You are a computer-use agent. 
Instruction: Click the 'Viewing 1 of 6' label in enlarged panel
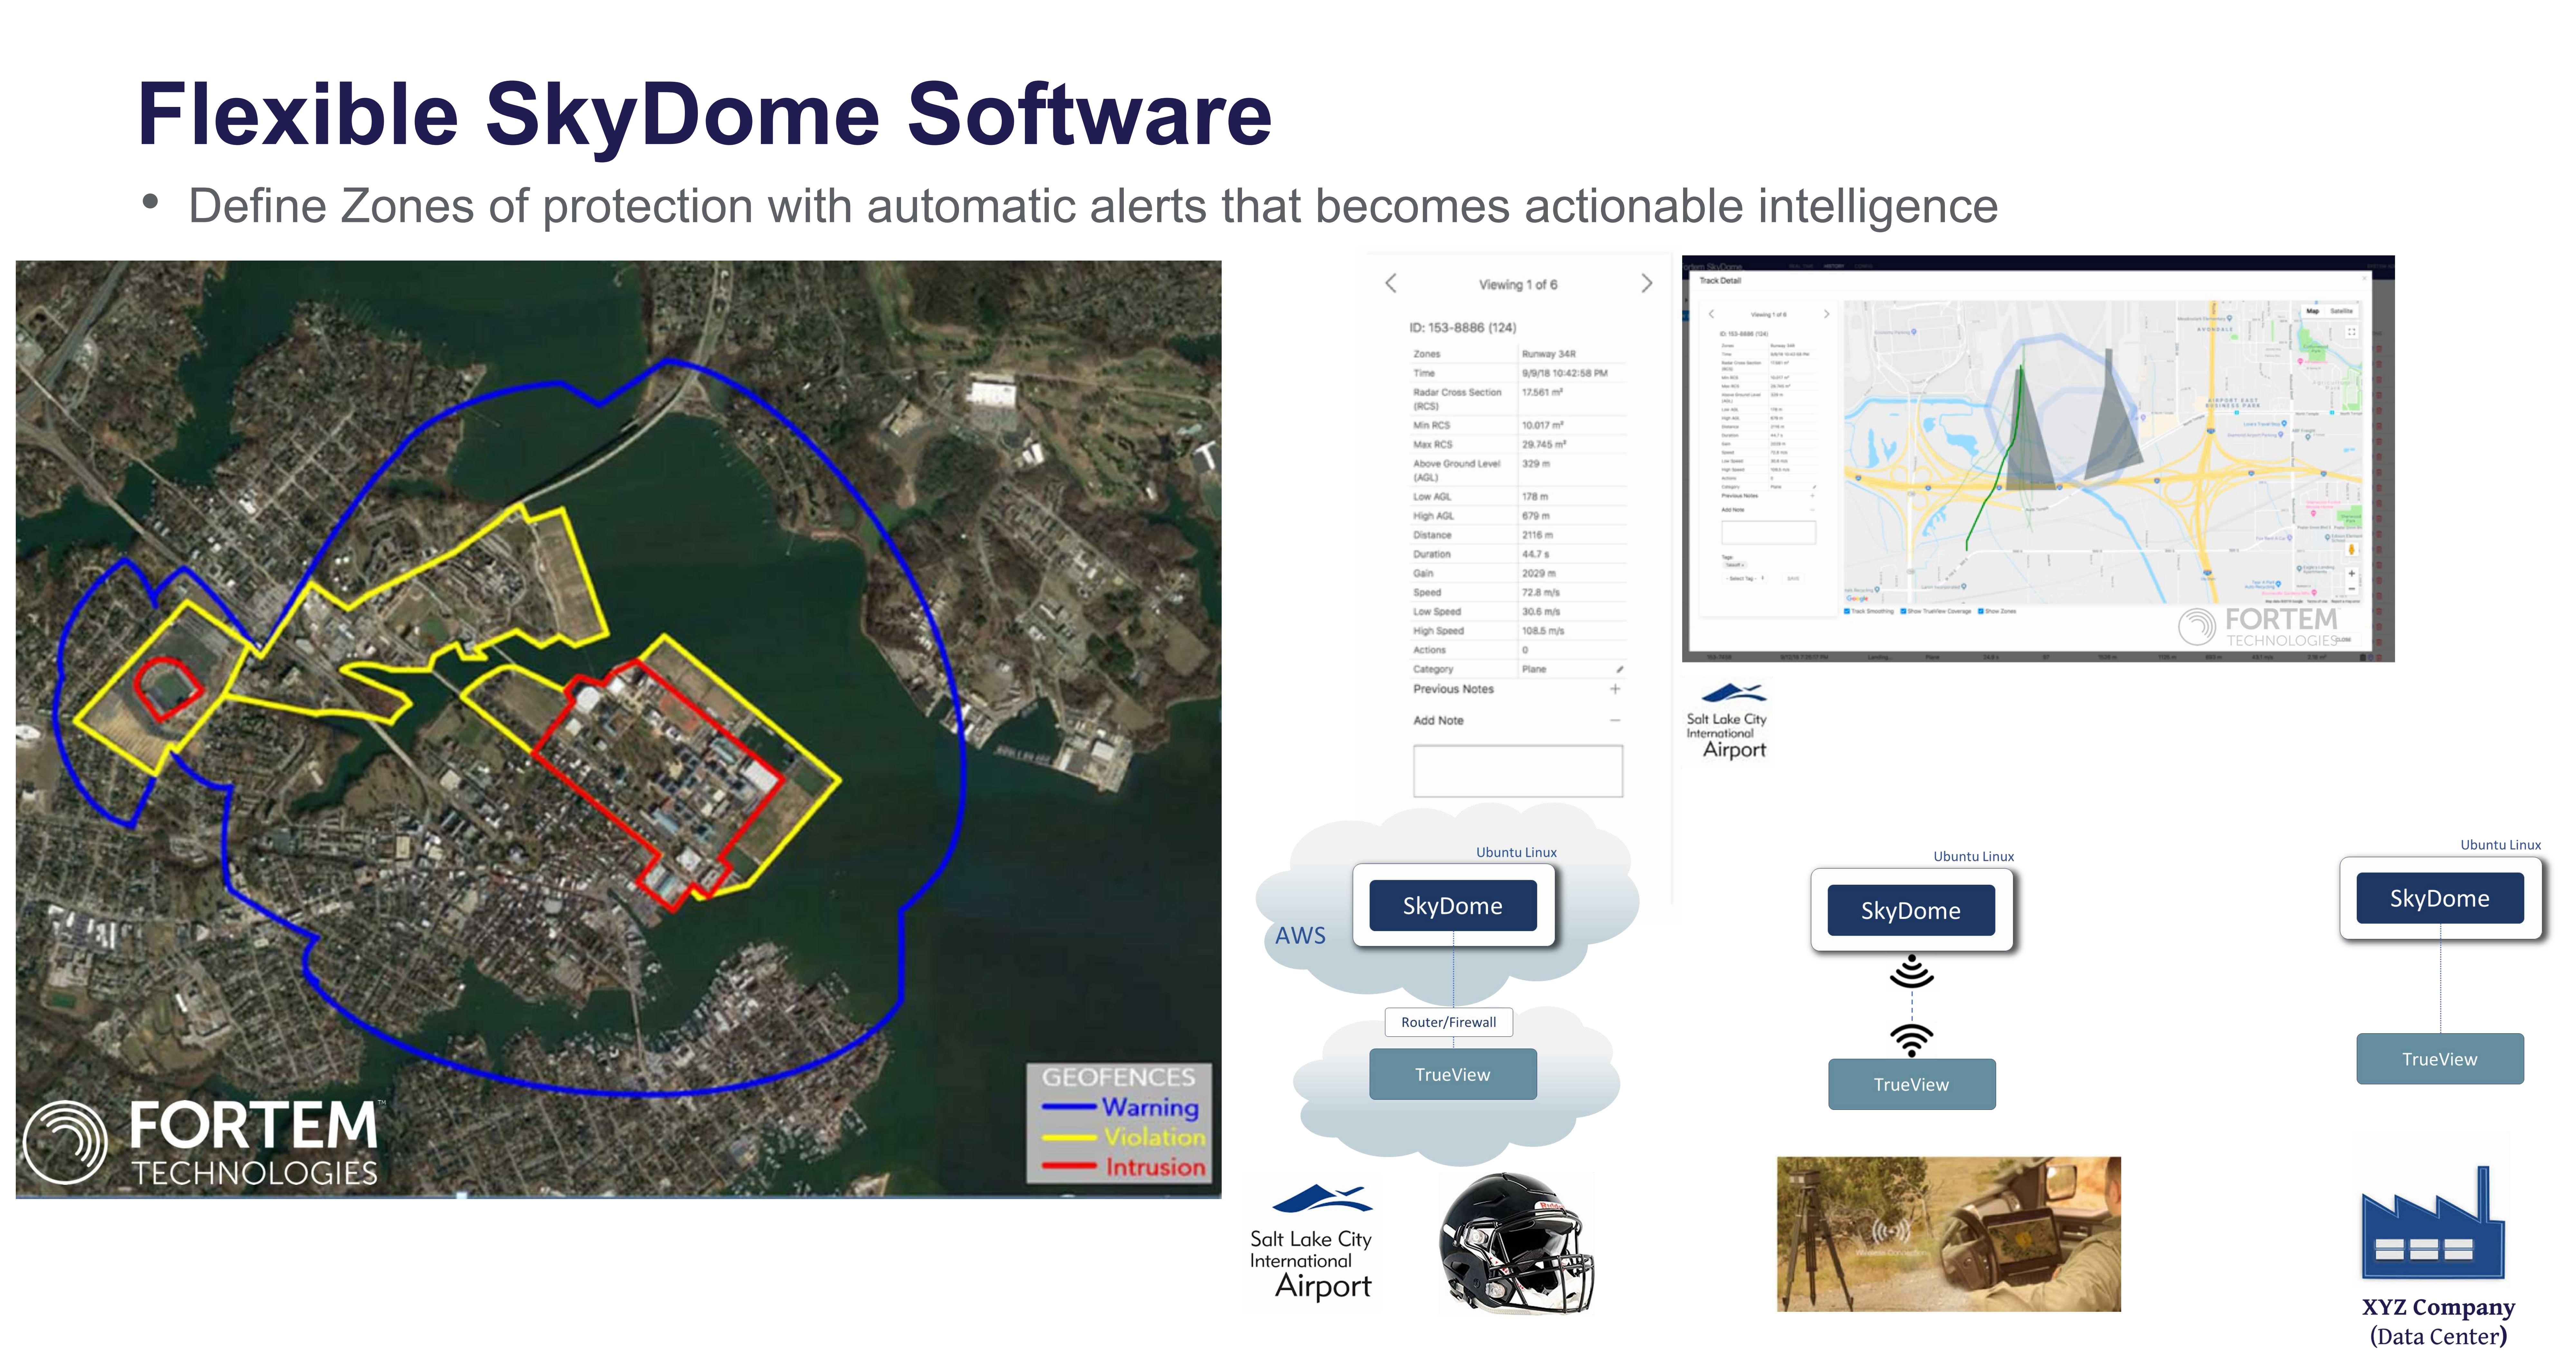[1518, 285]
